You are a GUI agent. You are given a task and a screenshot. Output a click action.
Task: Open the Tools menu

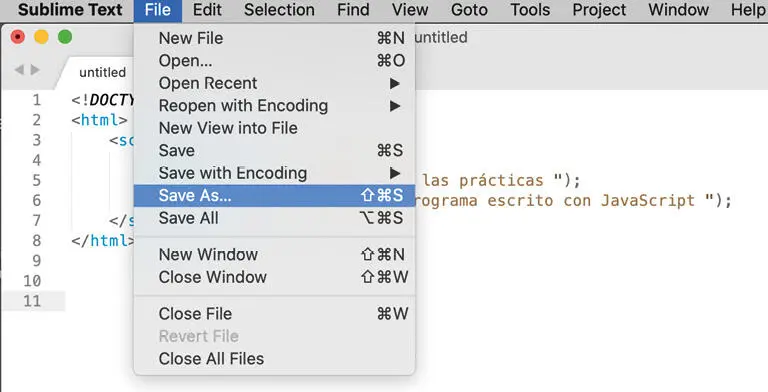pos(530,10)
